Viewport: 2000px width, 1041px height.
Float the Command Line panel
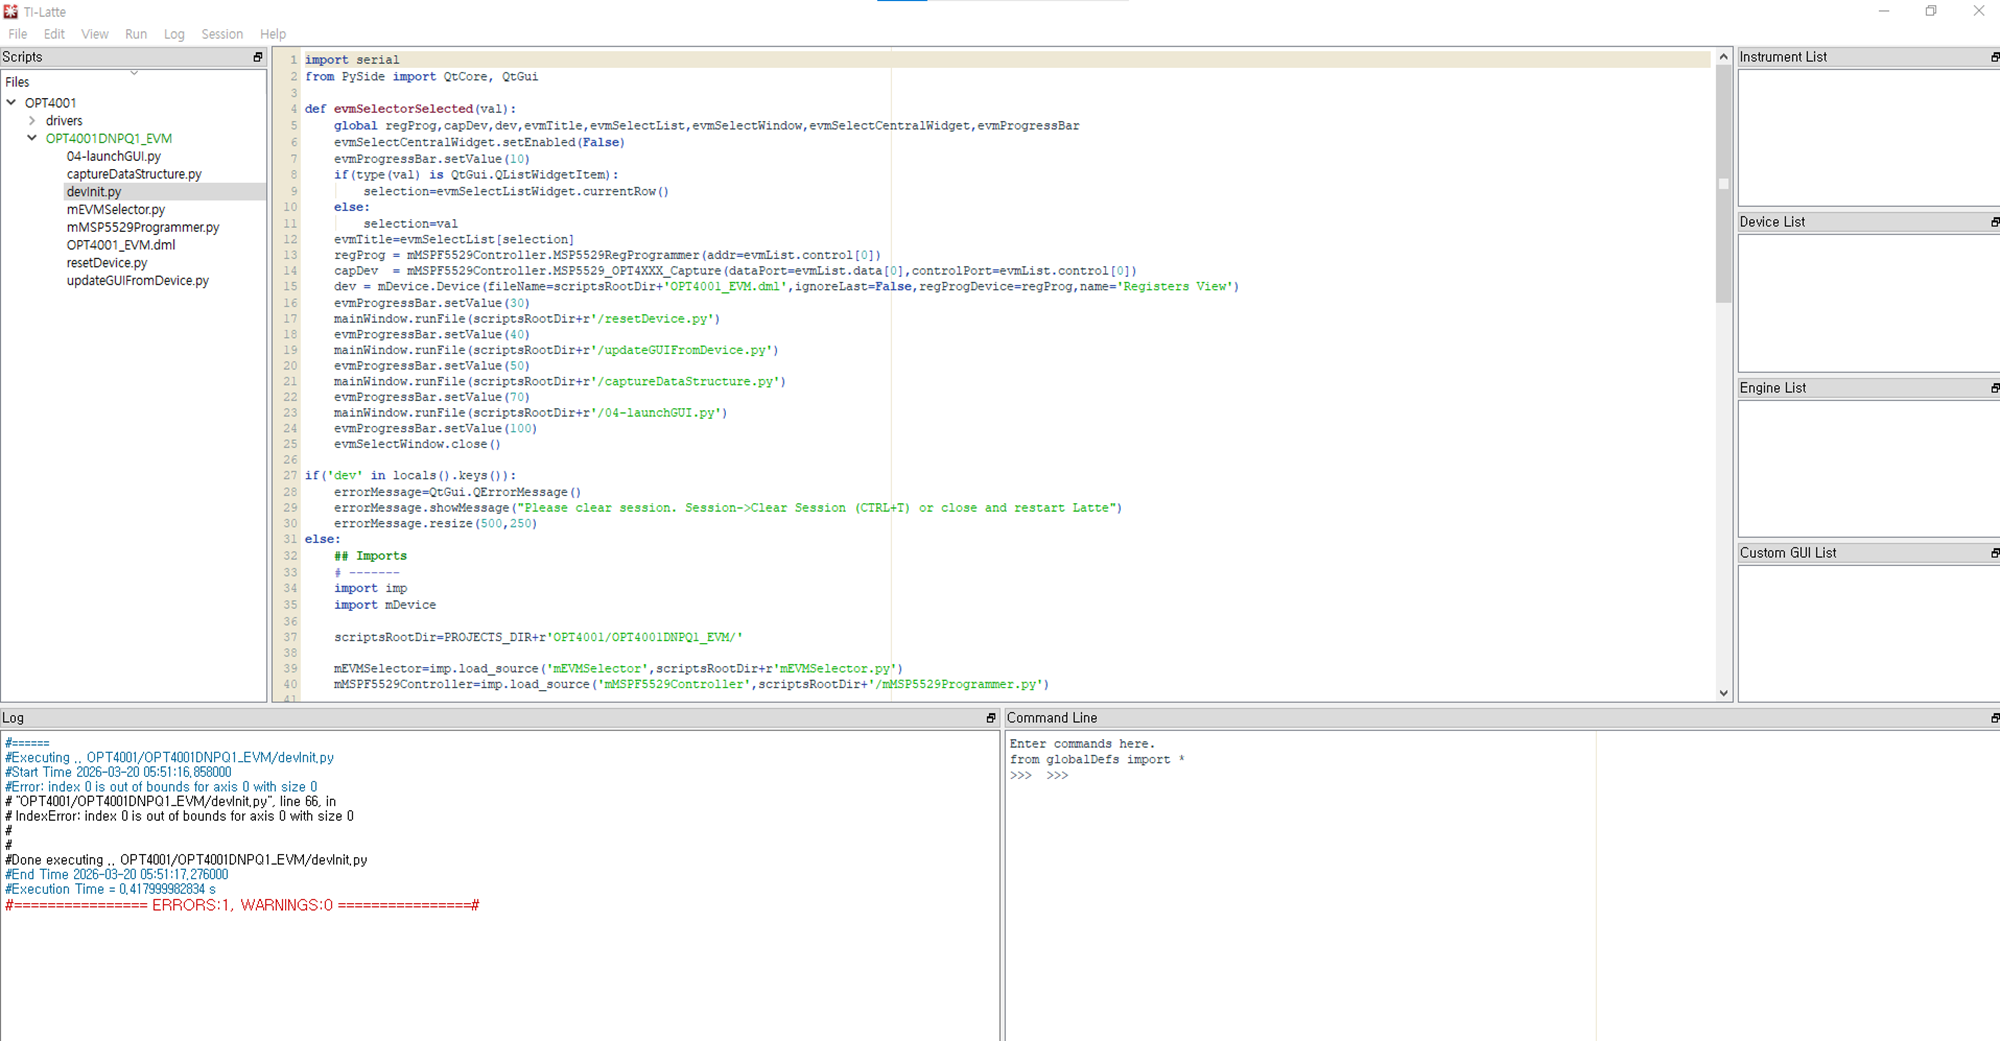[x=1994, y=718]
